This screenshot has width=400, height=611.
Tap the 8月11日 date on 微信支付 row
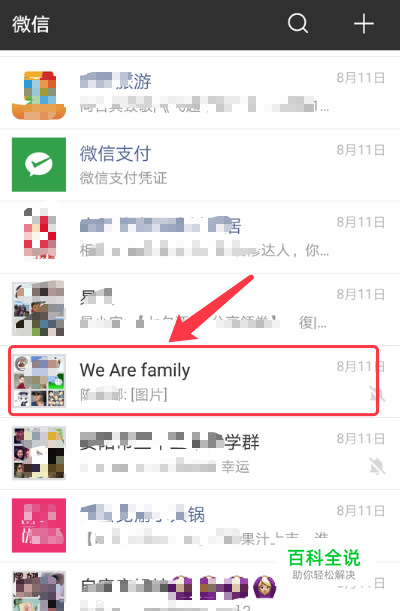(361, 150)
